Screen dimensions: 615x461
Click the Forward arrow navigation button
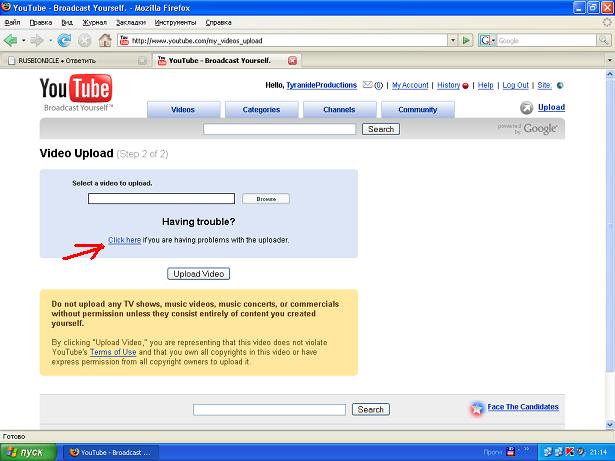point(37,40)
